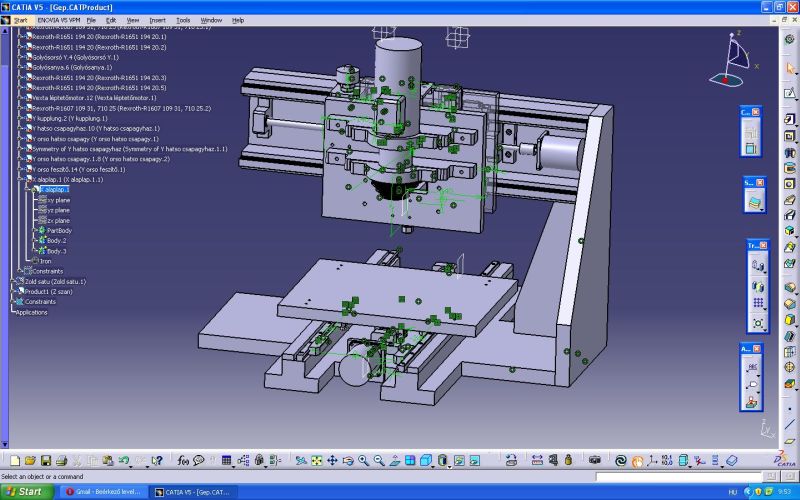Click the Save icon in the toolbar
Image resolution: width=800 pixels, height=500 pixels.
pos(44,461)
